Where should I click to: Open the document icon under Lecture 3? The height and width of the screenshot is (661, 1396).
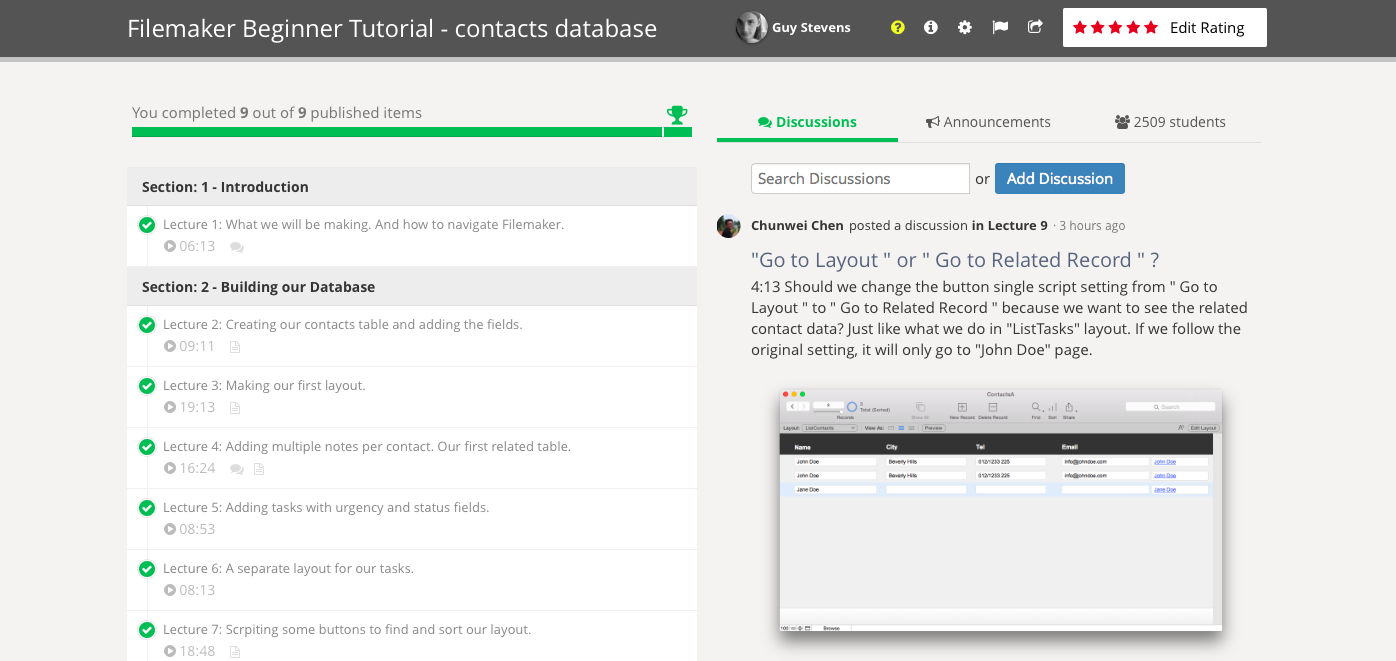tap(236, 408)
